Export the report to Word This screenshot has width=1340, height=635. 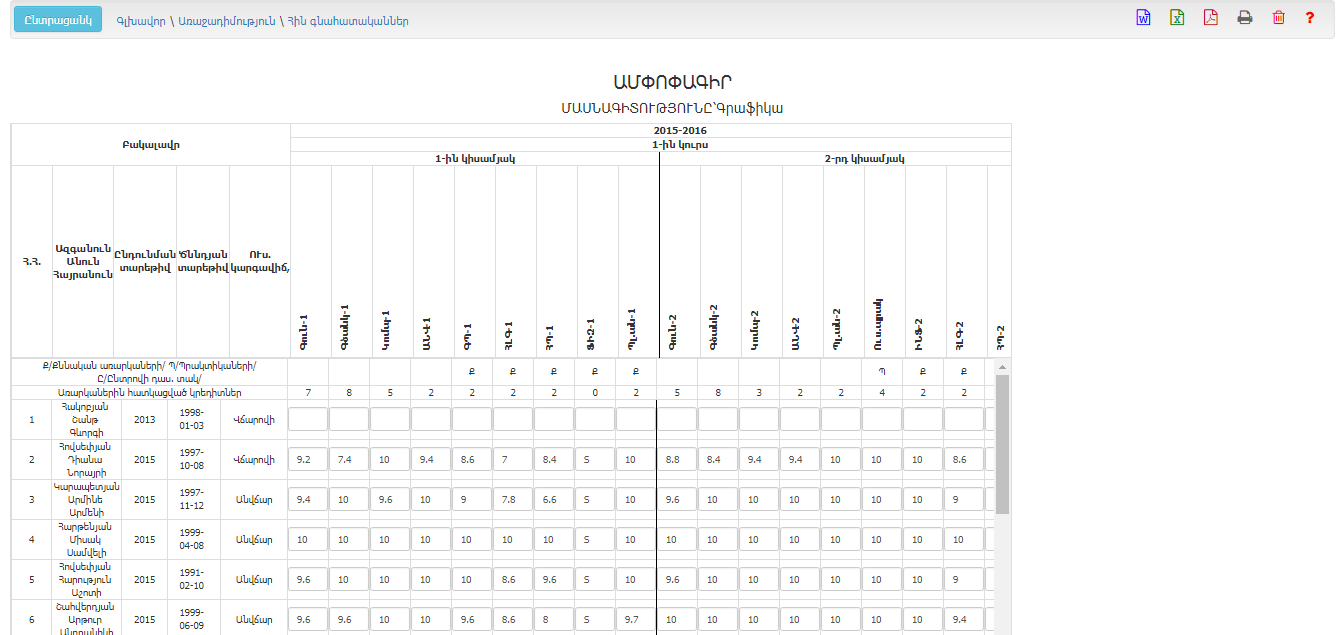1143,18
